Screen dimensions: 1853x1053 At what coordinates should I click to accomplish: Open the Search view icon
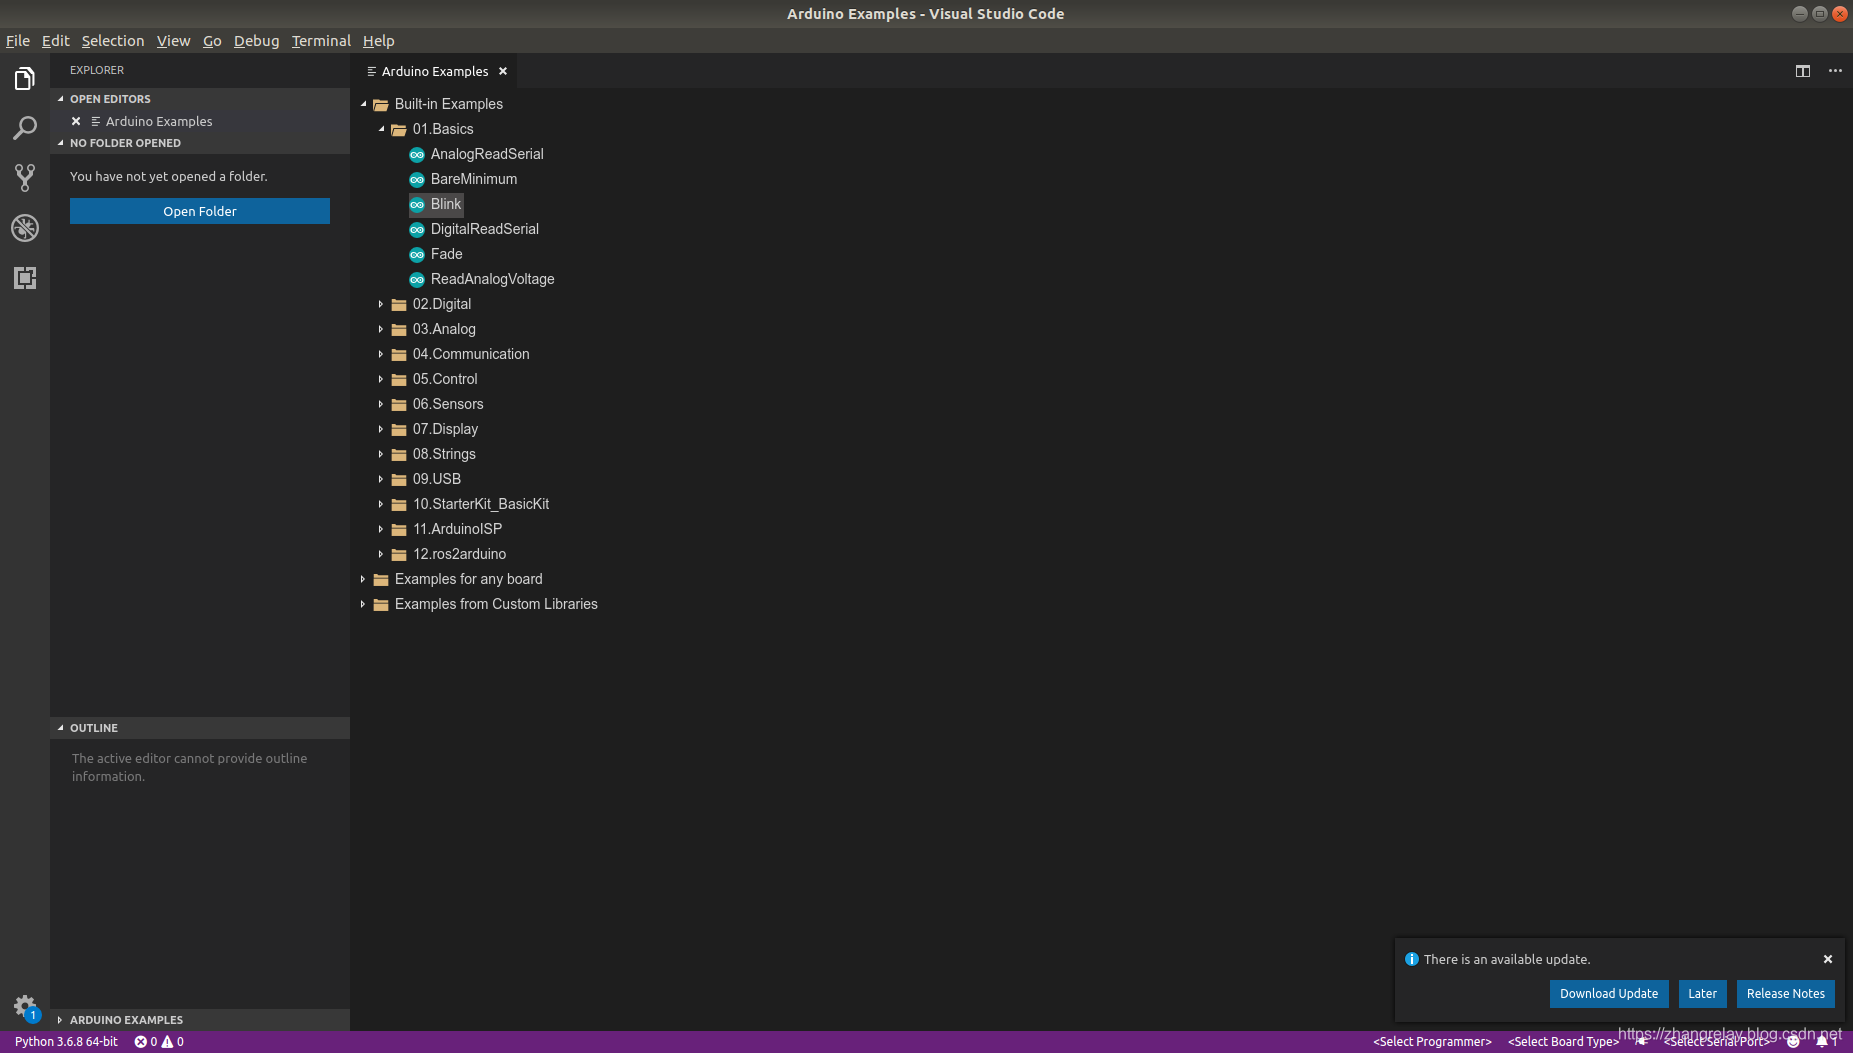point(25,128)
